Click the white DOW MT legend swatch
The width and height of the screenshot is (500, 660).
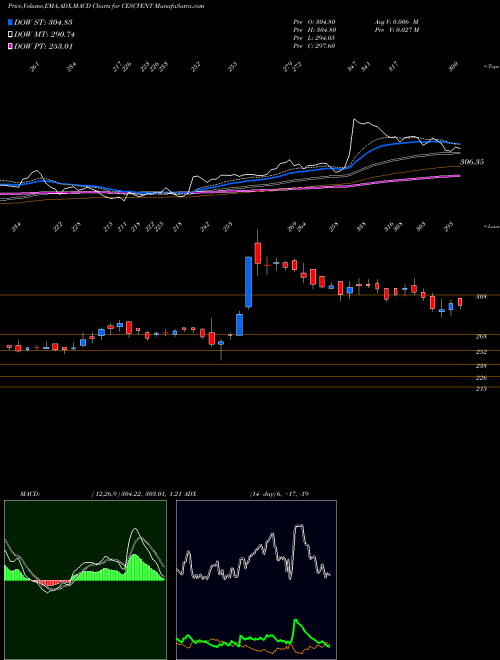(10, 35)
